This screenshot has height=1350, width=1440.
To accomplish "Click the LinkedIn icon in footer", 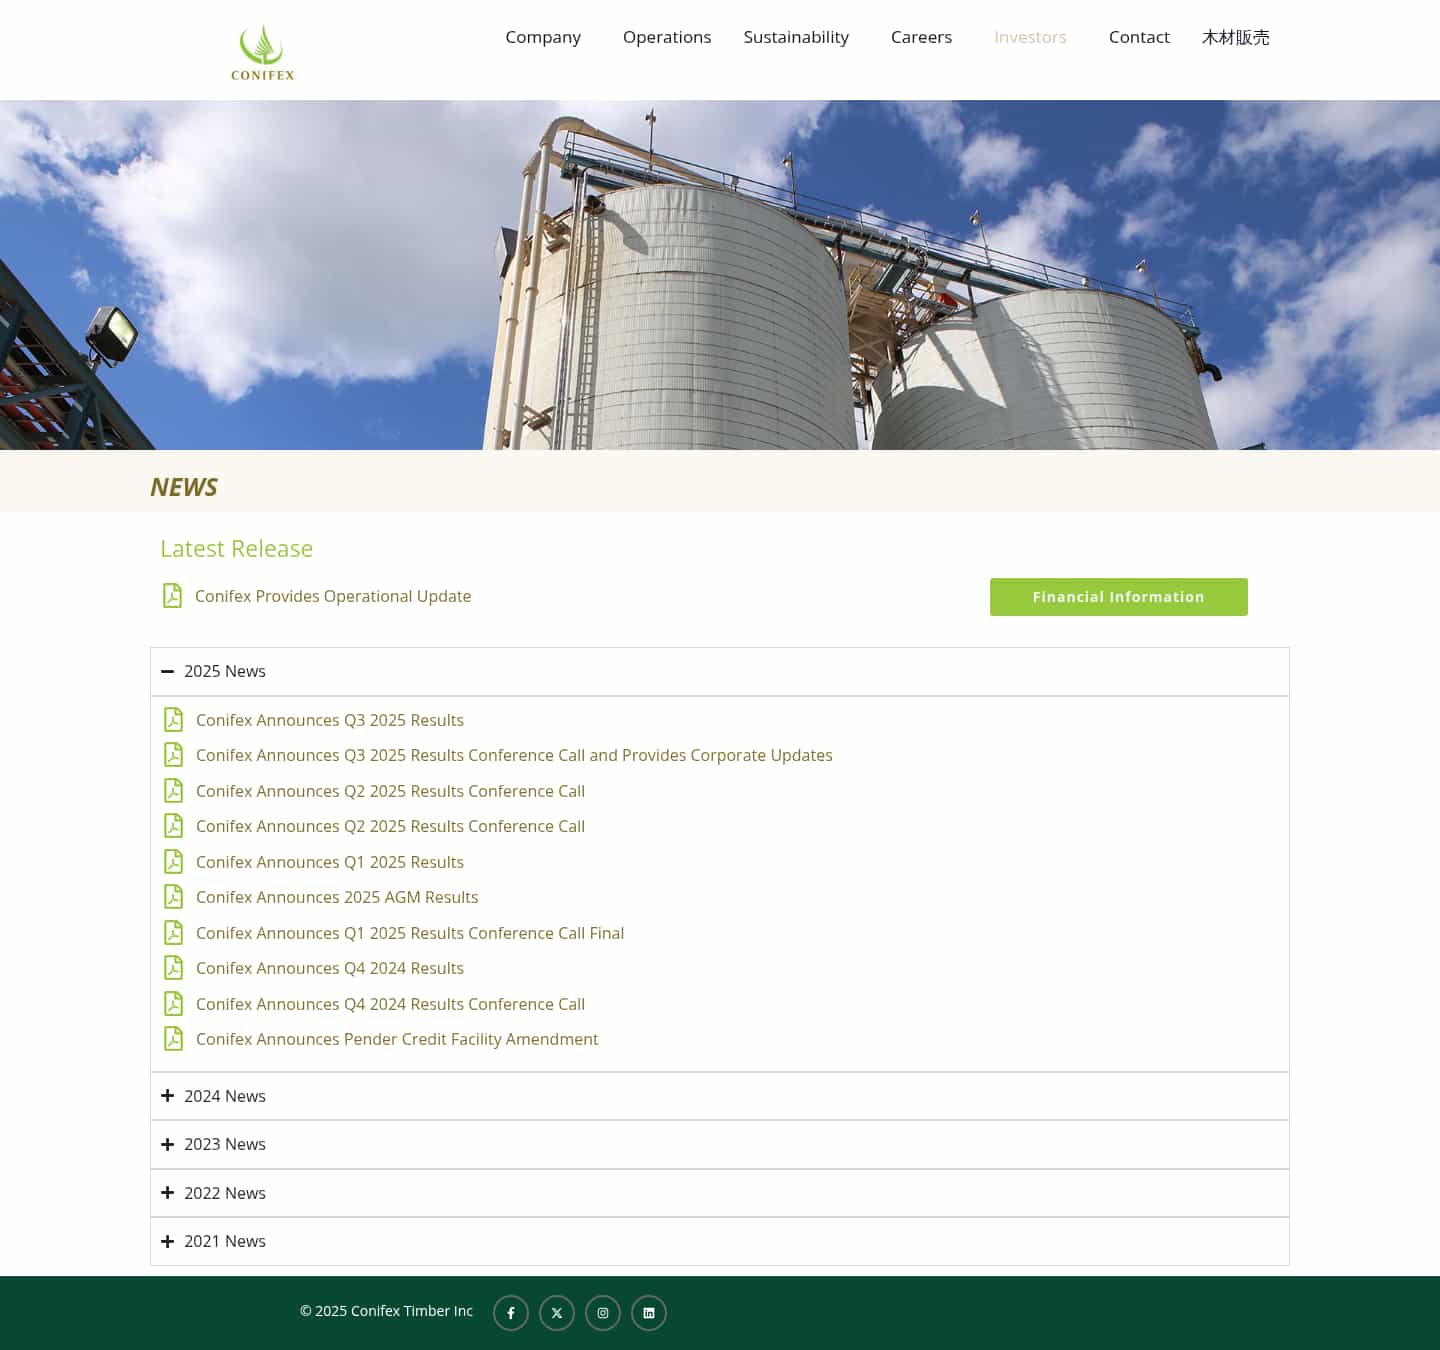I will coord(648,1312).
